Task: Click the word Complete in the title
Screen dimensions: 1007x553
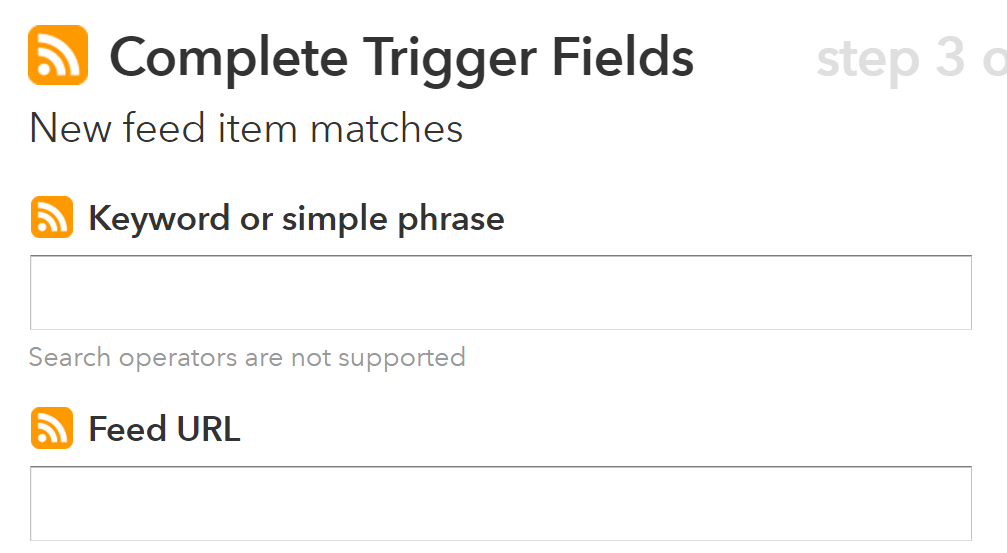Action: click(229, 59)
